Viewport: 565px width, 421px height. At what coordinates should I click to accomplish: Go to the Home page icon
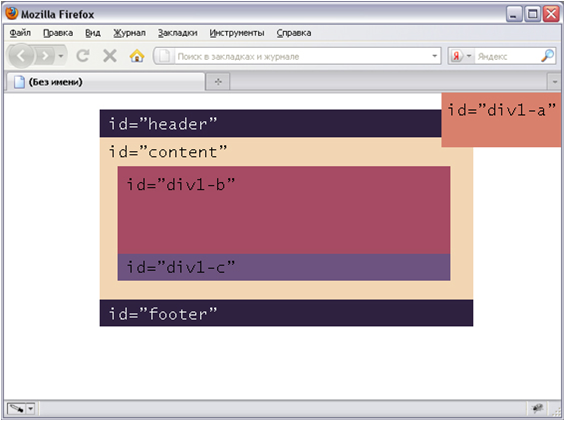pos(137,56)
